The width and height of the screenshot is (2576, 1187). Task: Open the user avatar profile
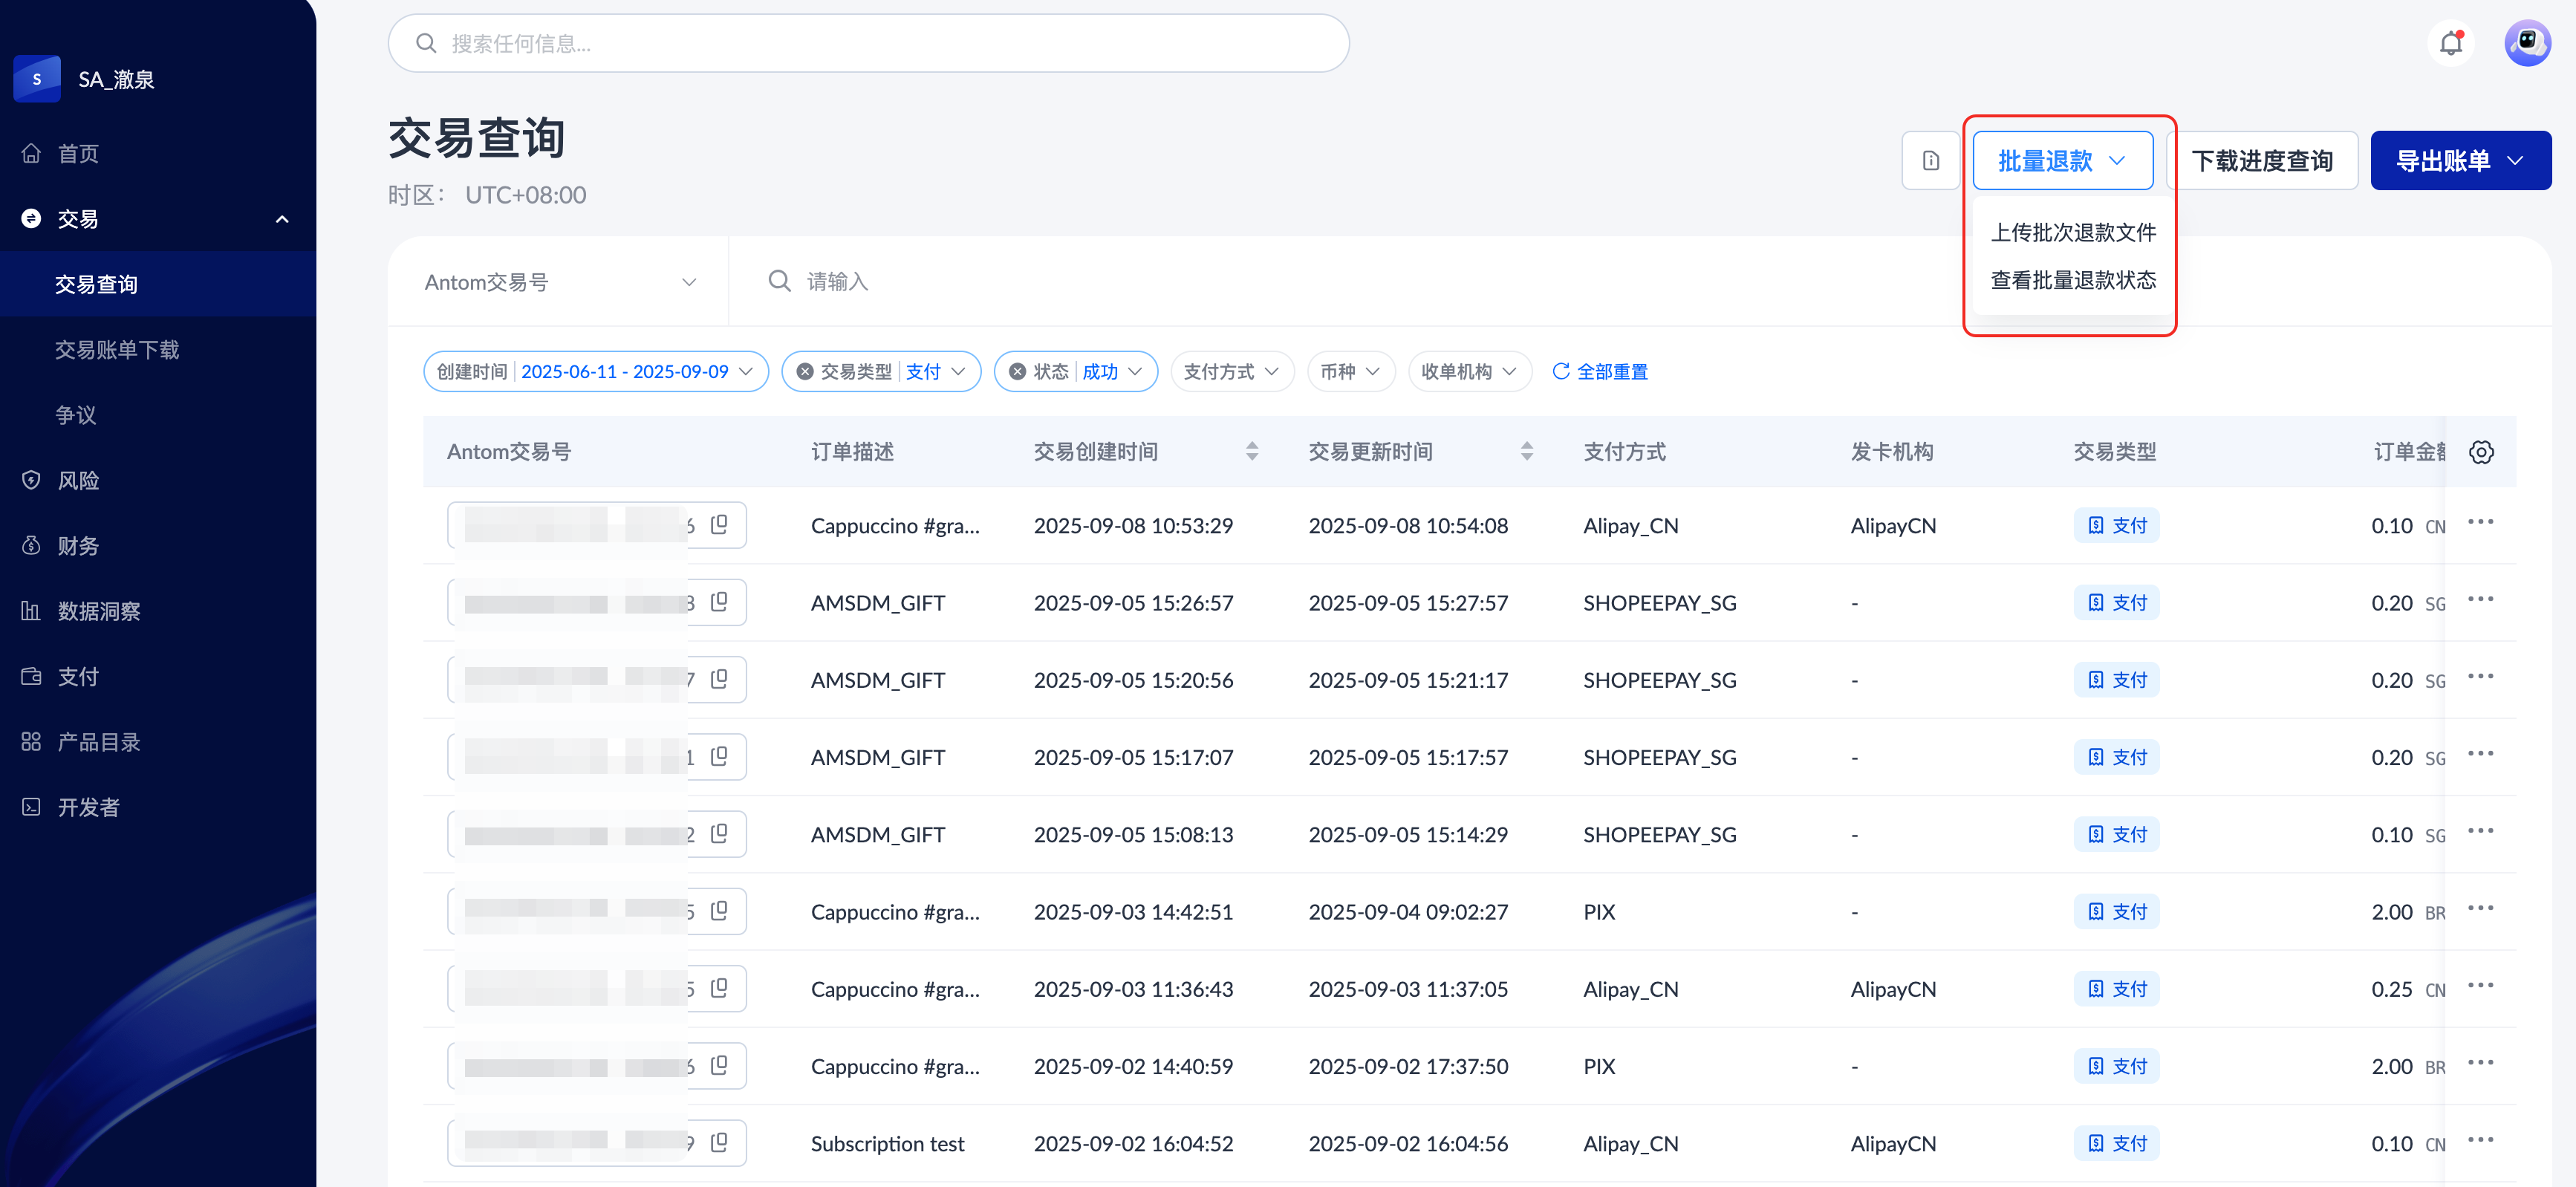coord(2527,44)
